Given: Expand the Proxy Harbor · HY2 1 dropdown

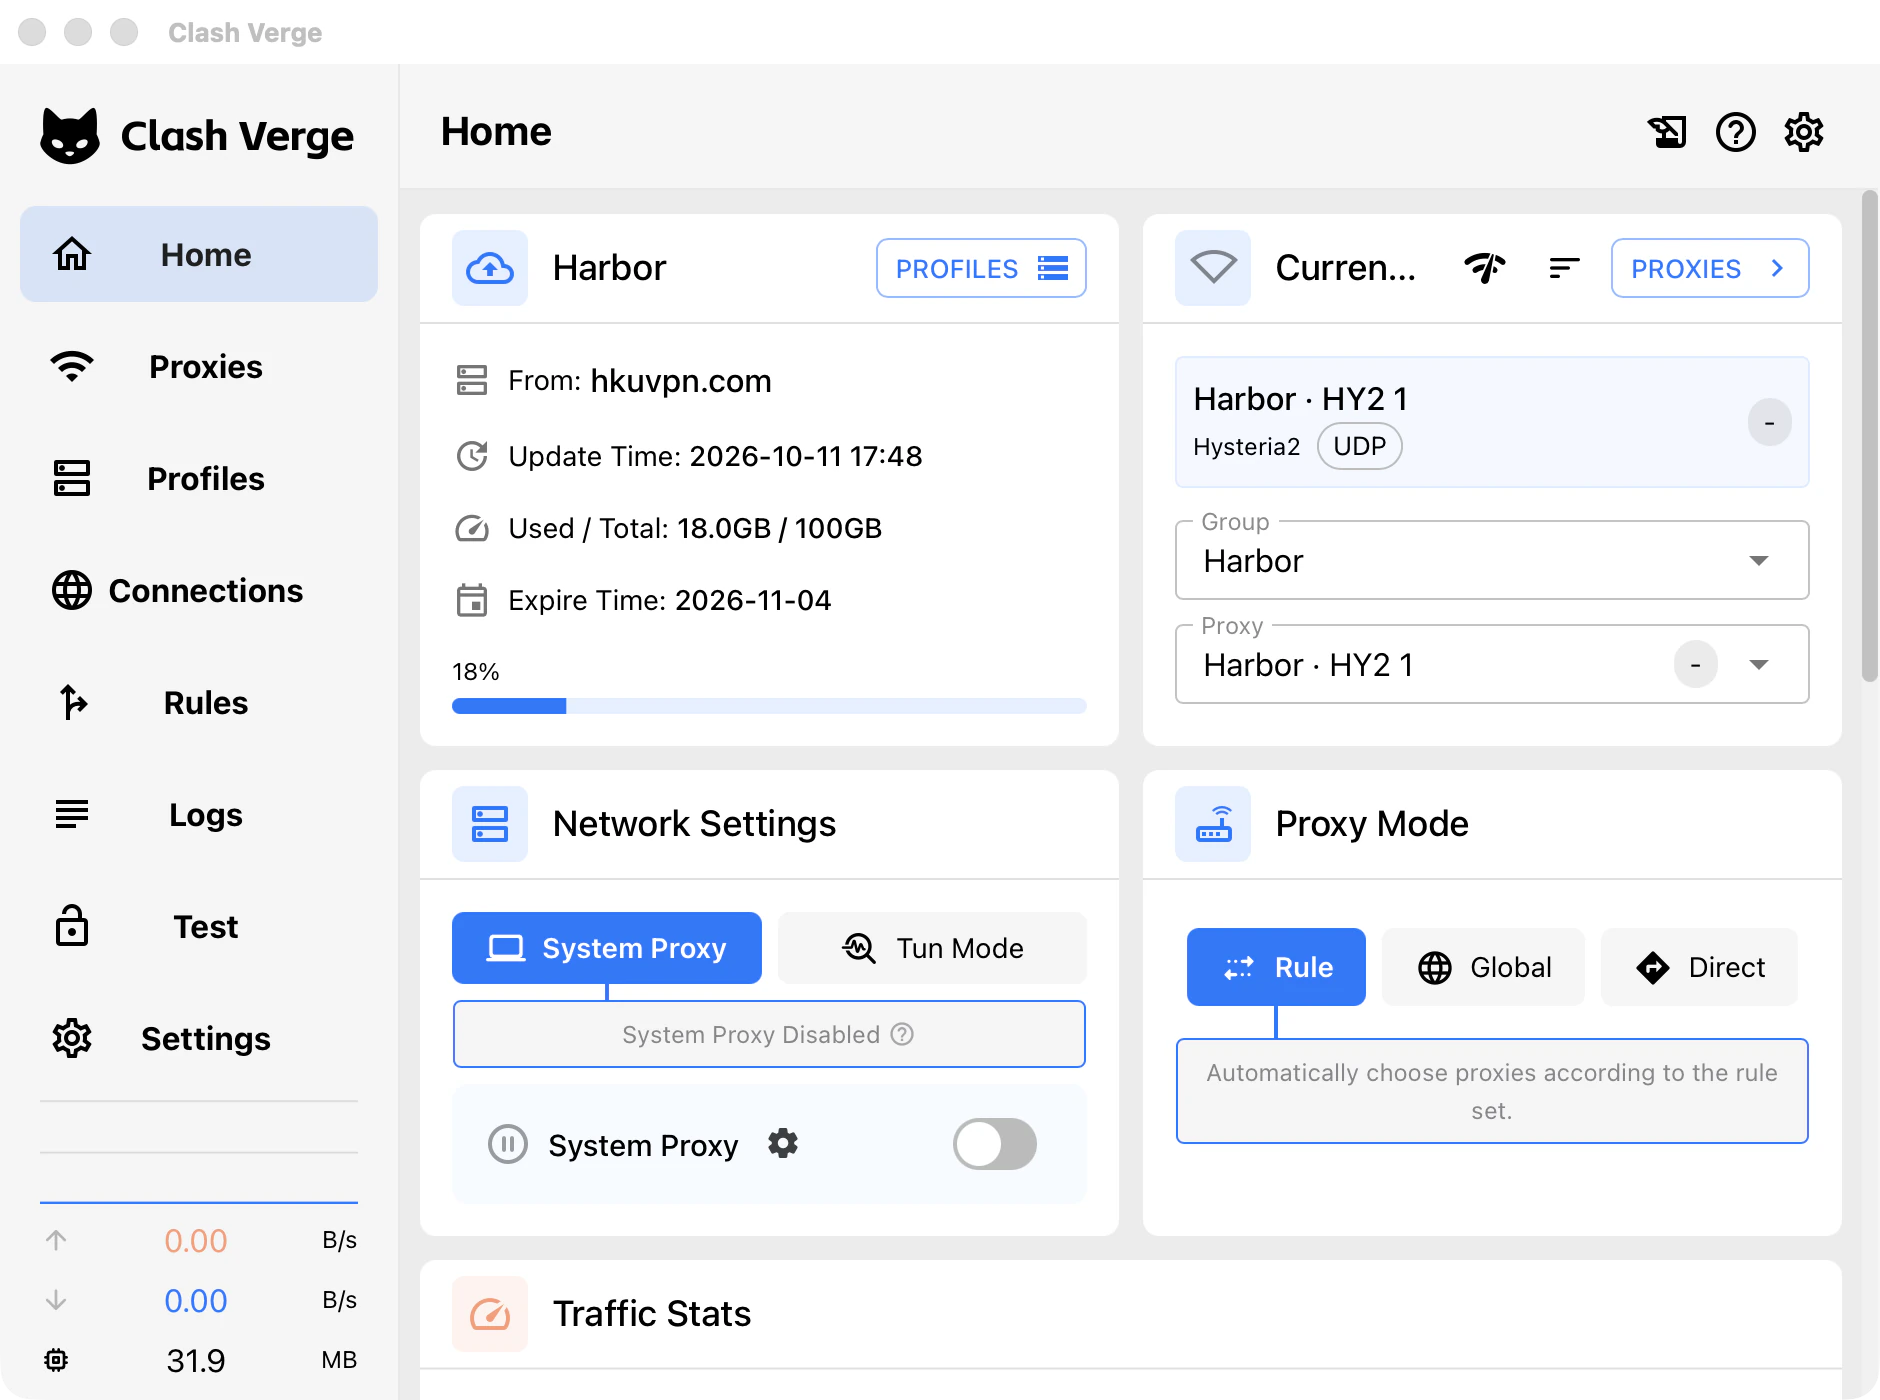Looking at the screenshot, I should 1492,664.
